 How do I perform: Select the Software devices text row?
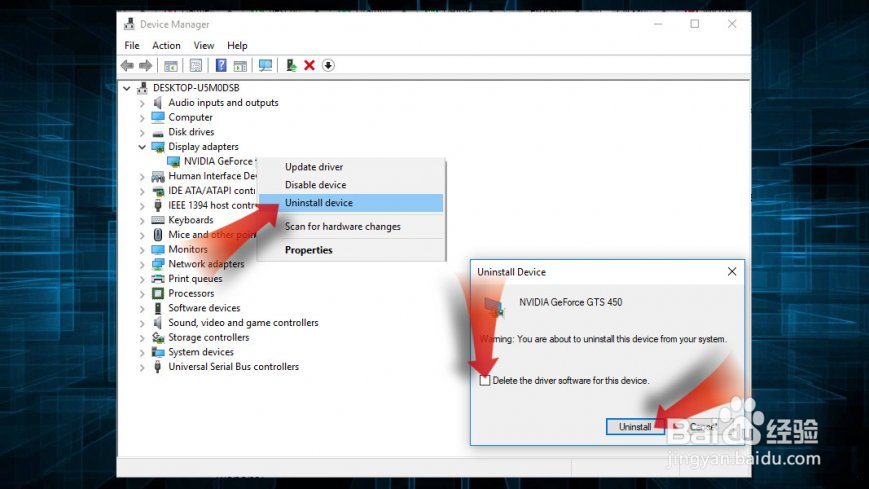pyautogui.click(x=204, y=308)
